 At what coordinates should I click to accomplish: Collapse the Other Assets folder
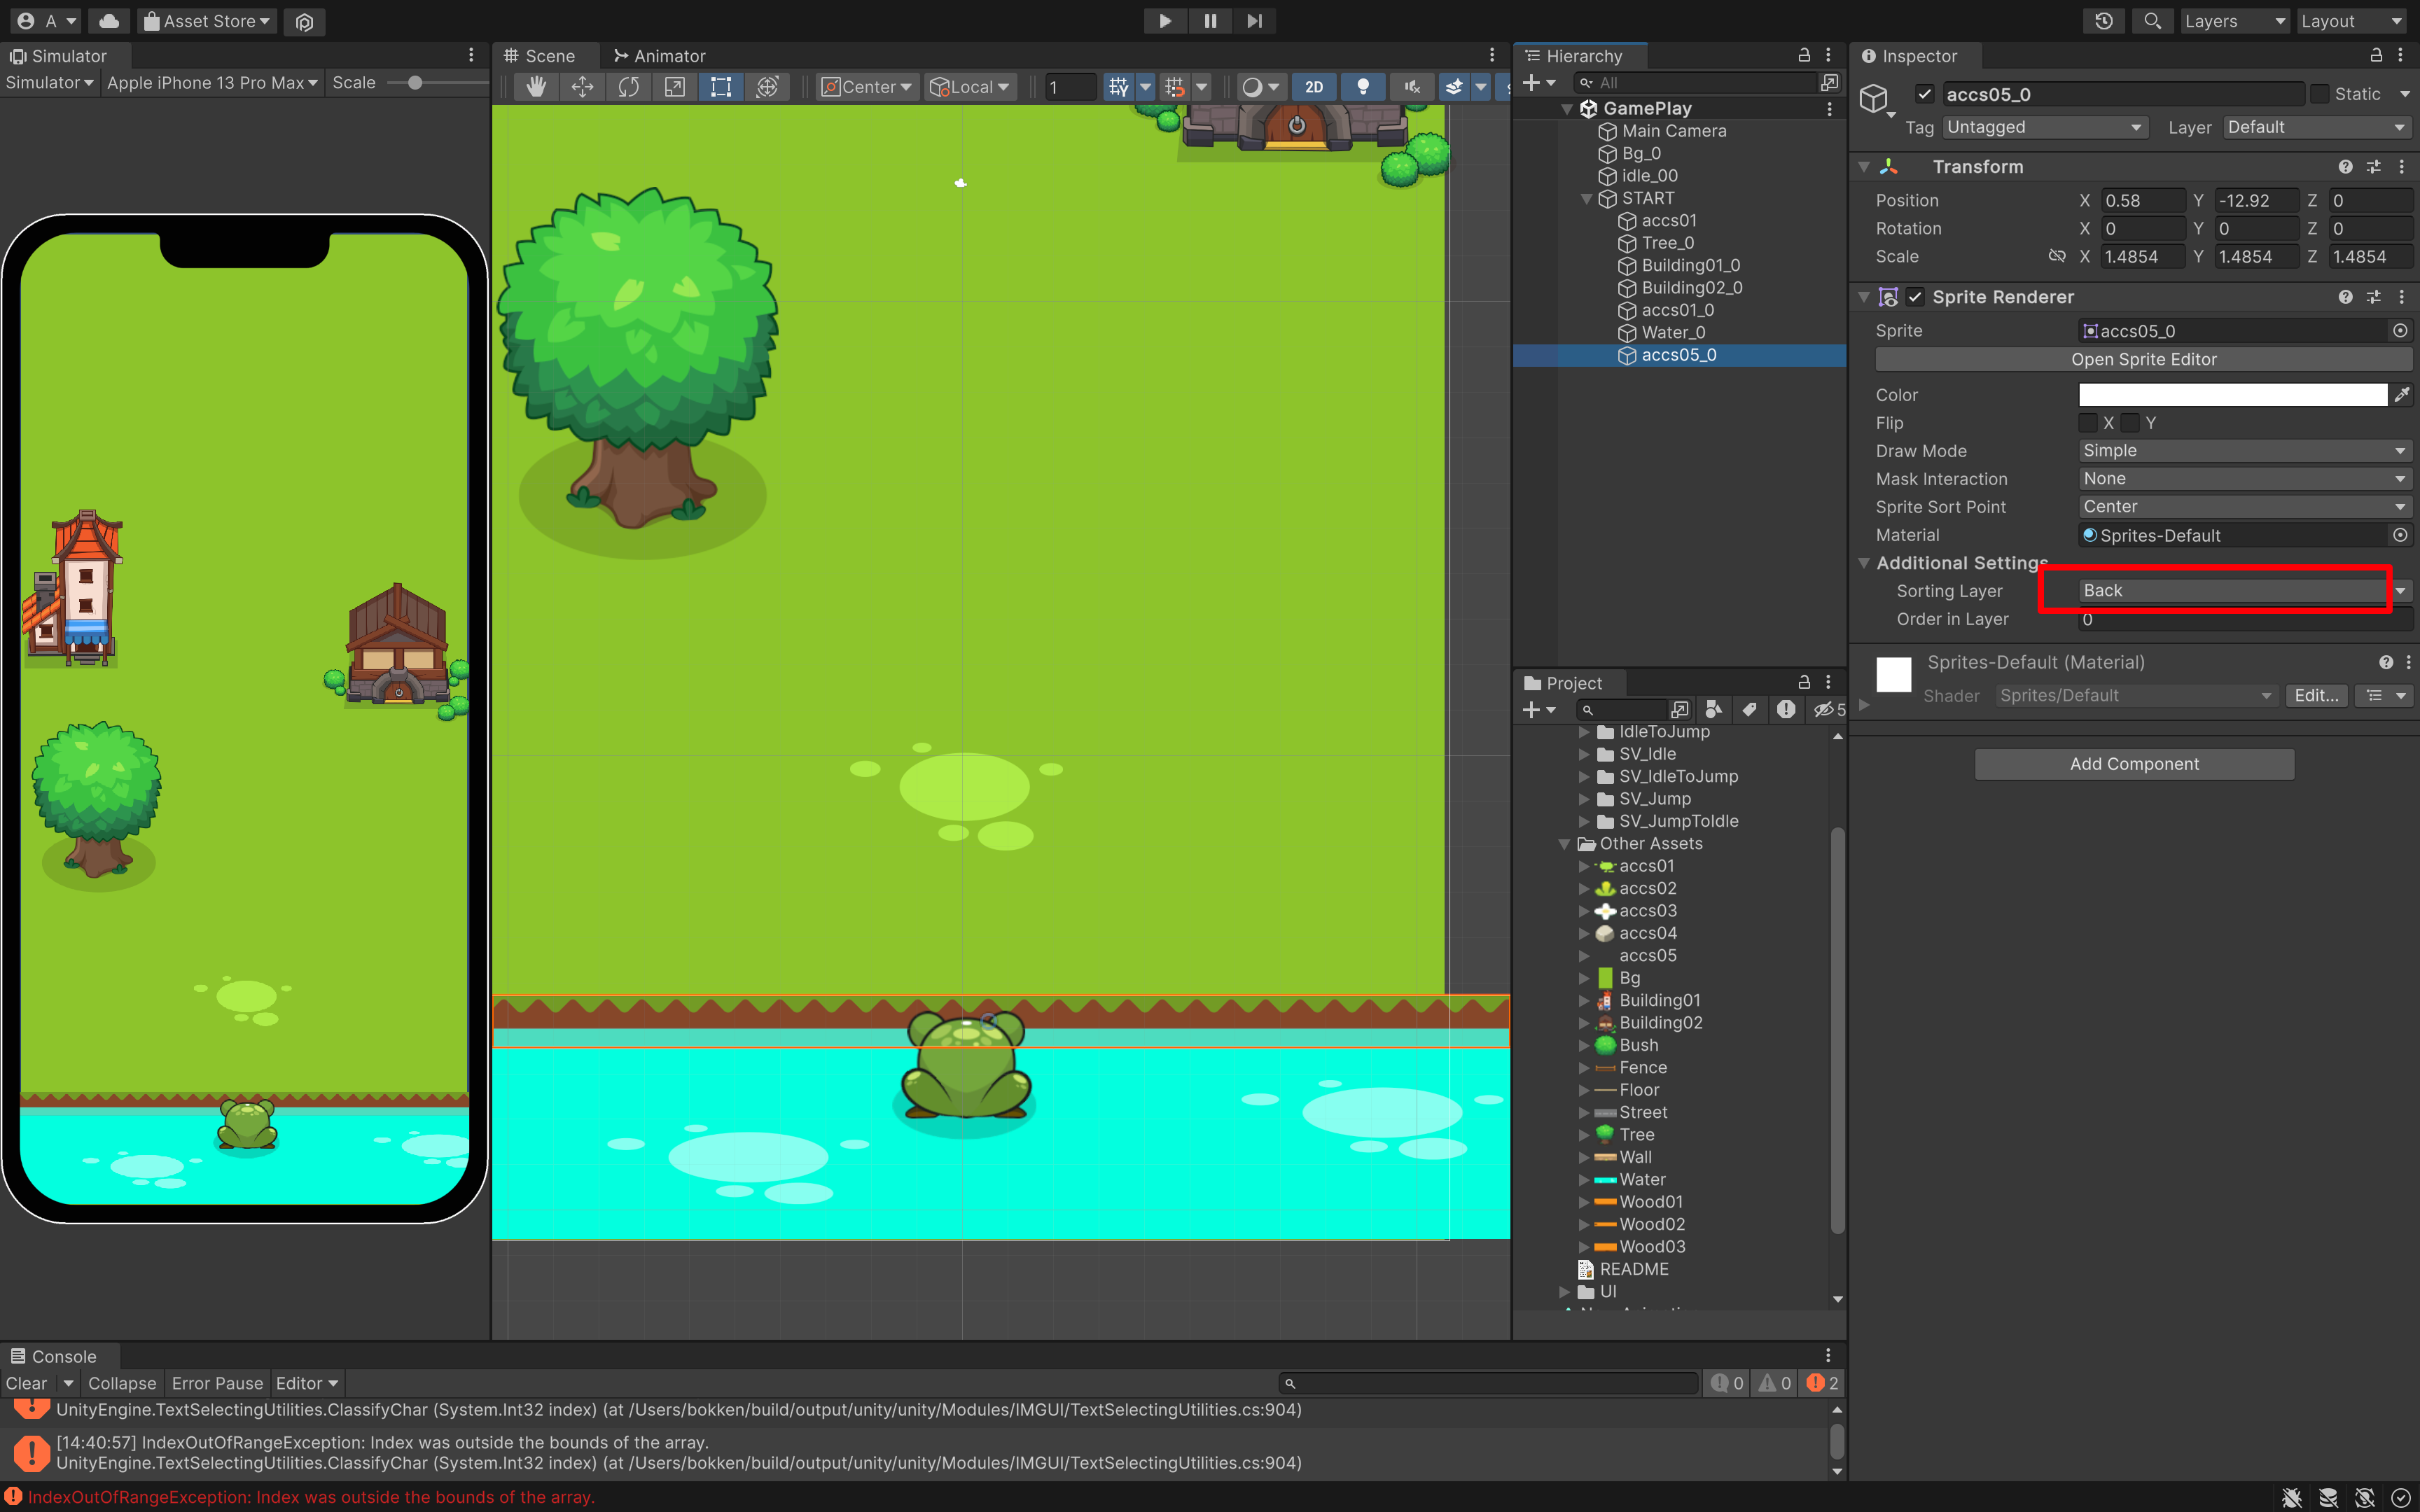point(1565,844)
